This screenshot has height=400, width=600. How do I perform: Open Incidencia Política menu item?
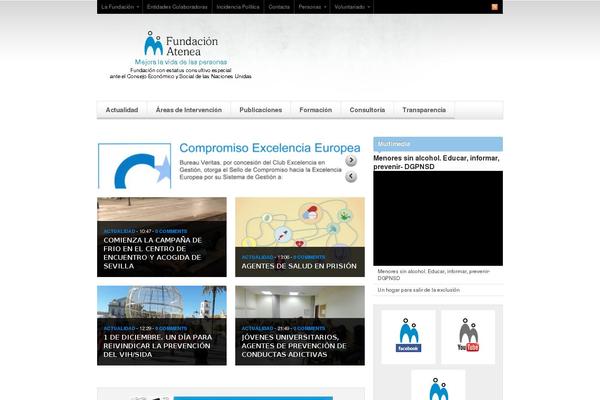coord(238,7)
